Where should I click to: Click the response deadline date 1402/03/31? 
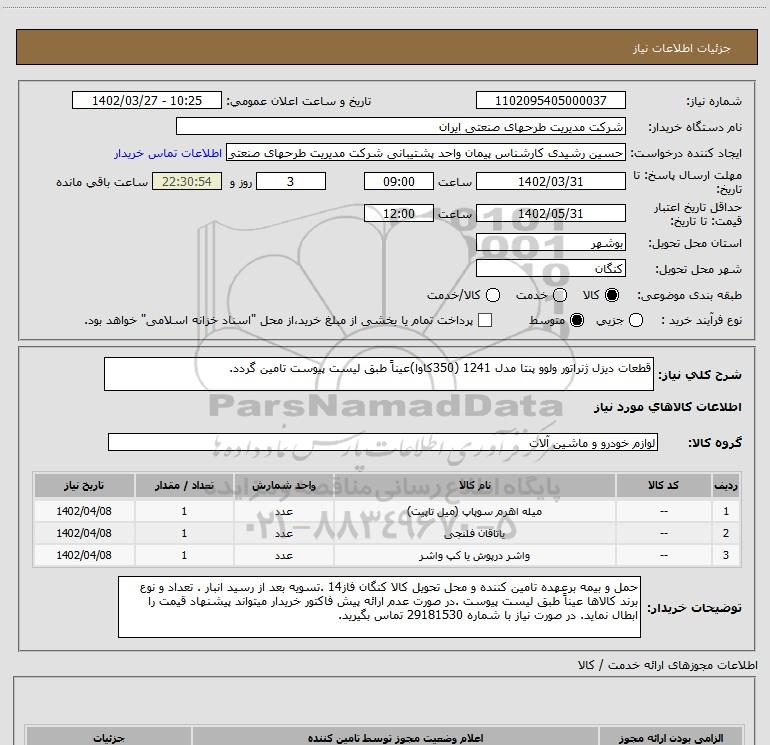click(550, 181)
